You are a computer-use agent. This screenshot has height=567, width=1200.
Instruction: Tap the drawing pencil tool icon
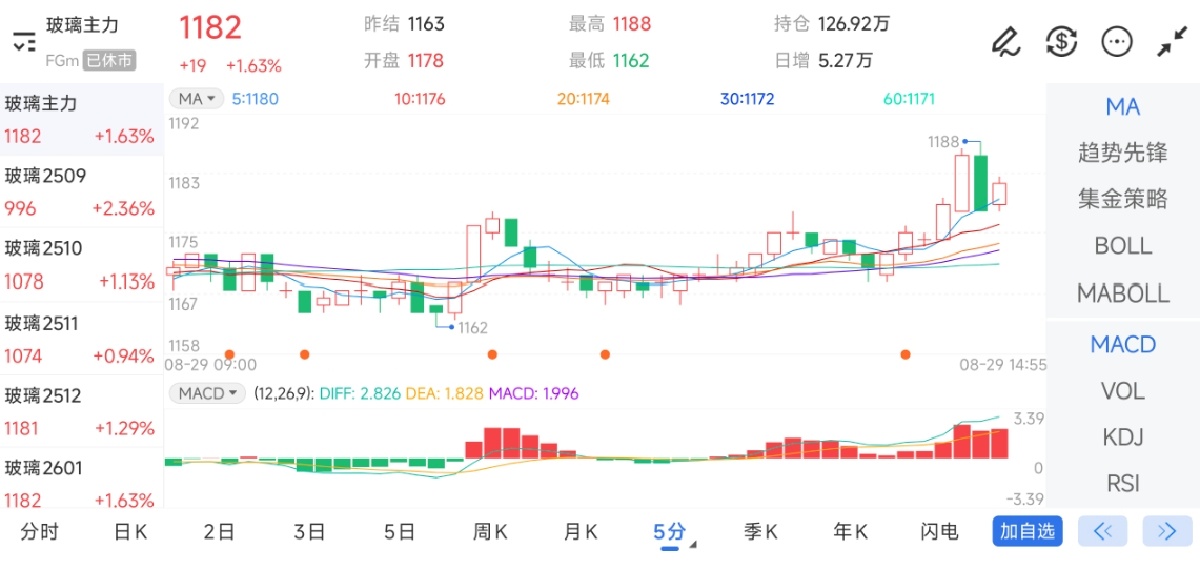1004,41
